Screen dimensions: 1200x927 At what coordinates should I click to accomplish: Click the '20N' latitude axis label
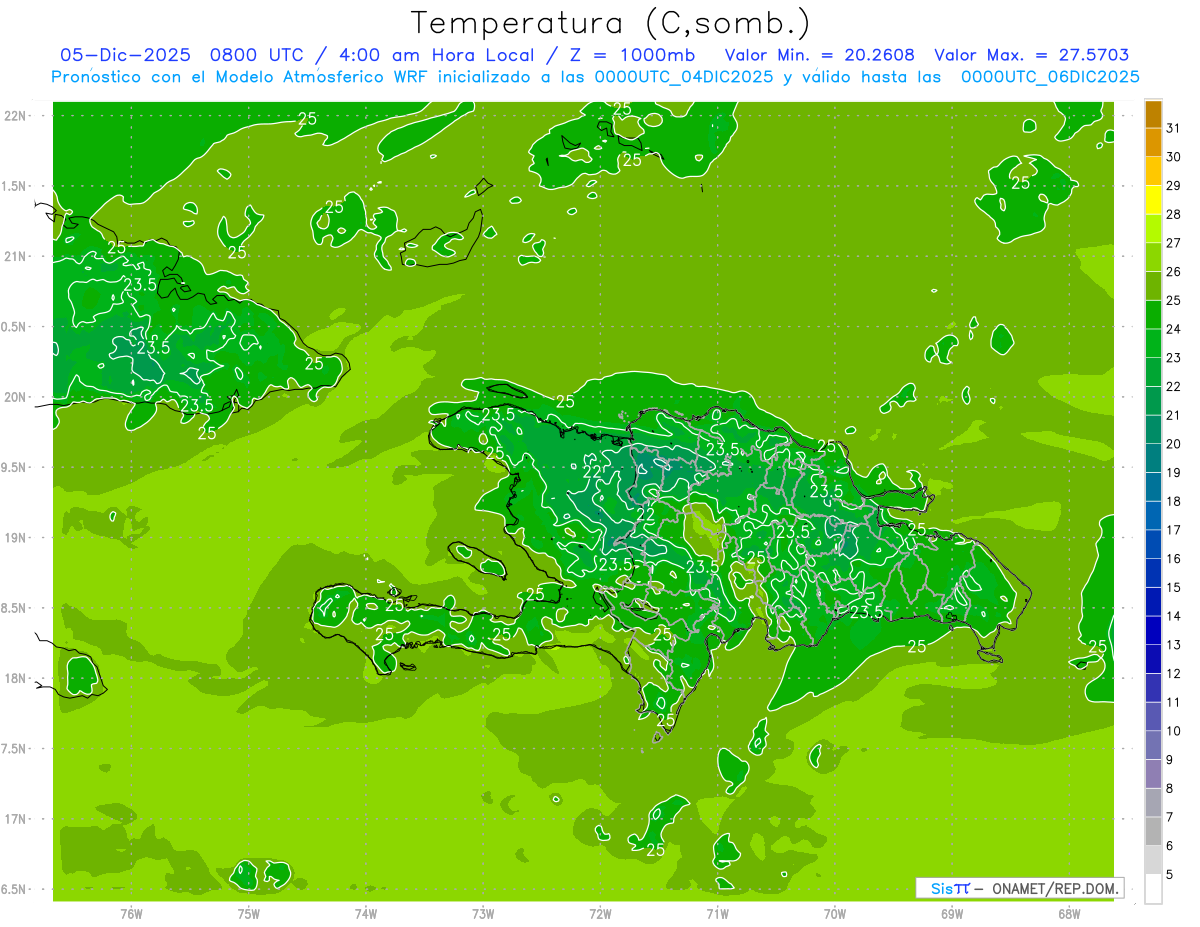coord(14,397)
